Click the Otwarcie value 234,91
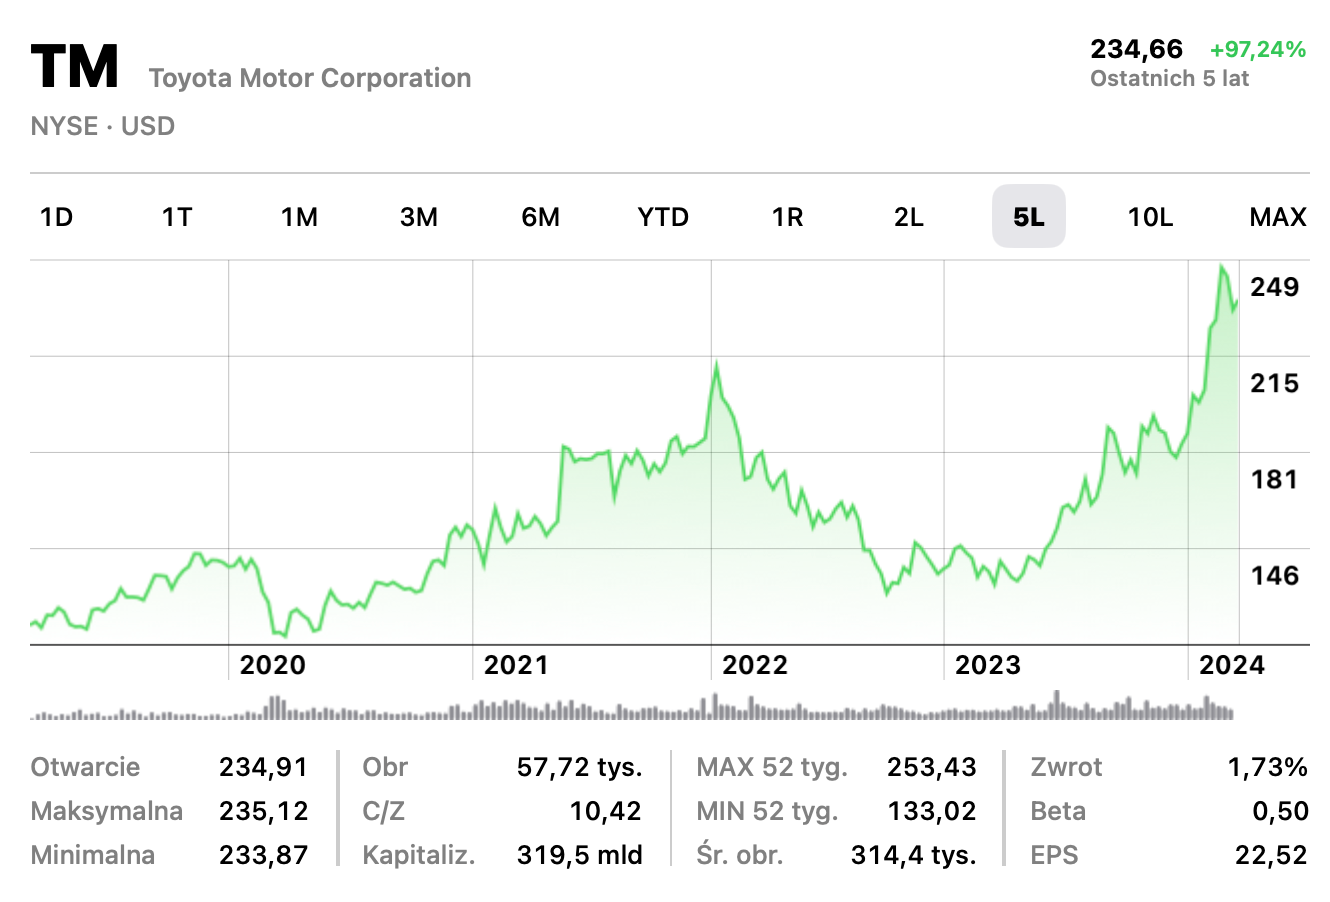 click(263, 767)
